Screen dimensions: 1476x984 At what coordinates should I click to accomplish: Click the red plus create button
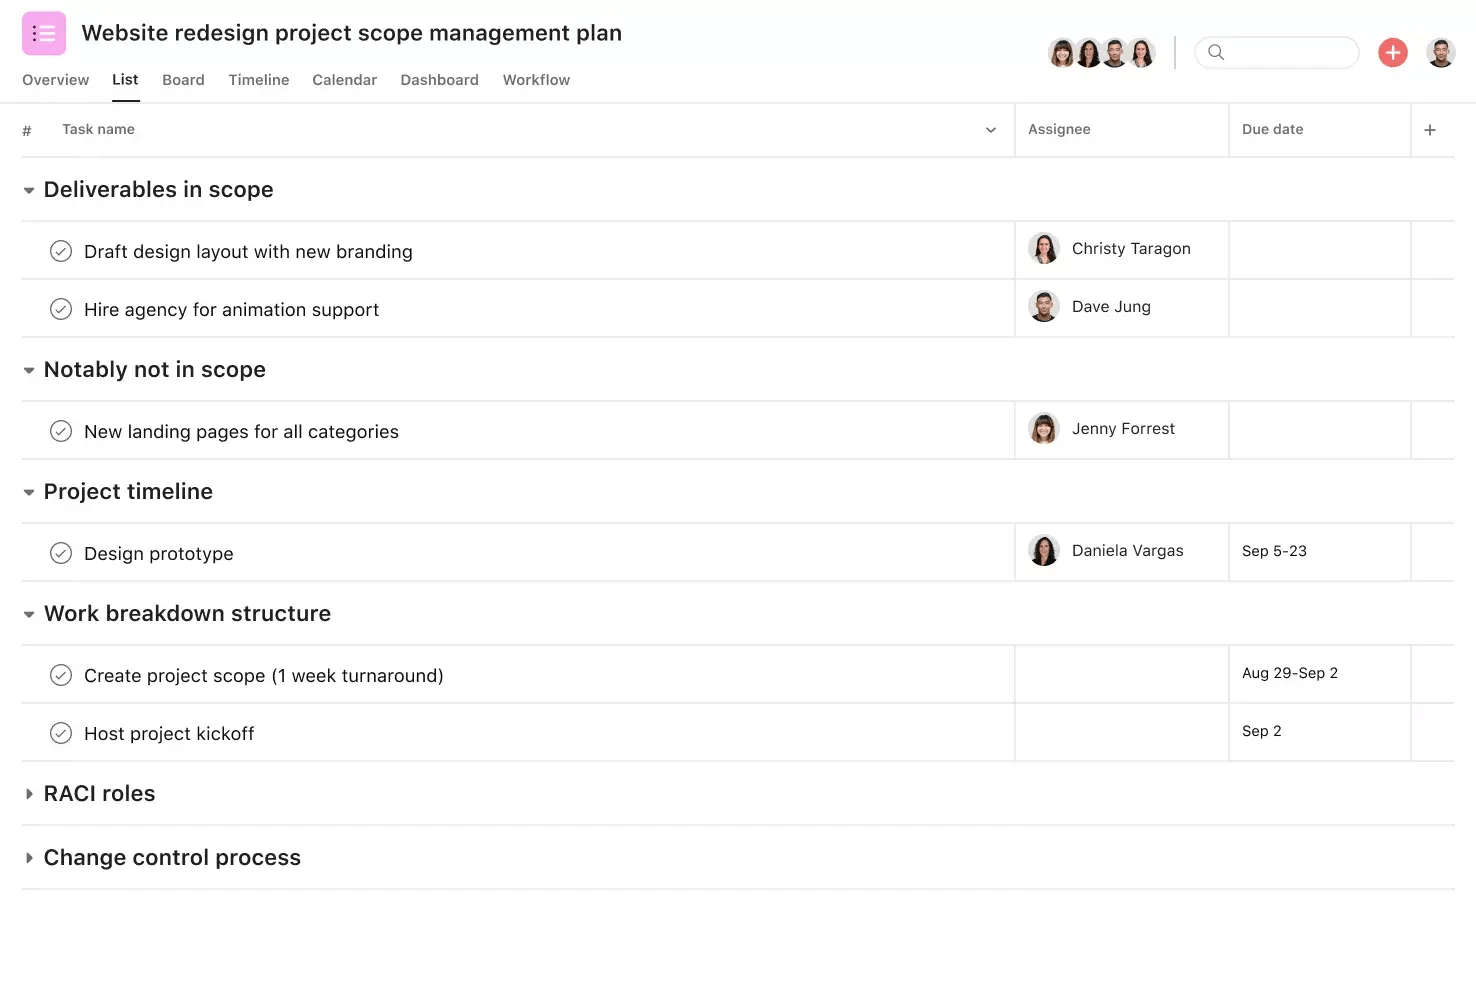1392,52
